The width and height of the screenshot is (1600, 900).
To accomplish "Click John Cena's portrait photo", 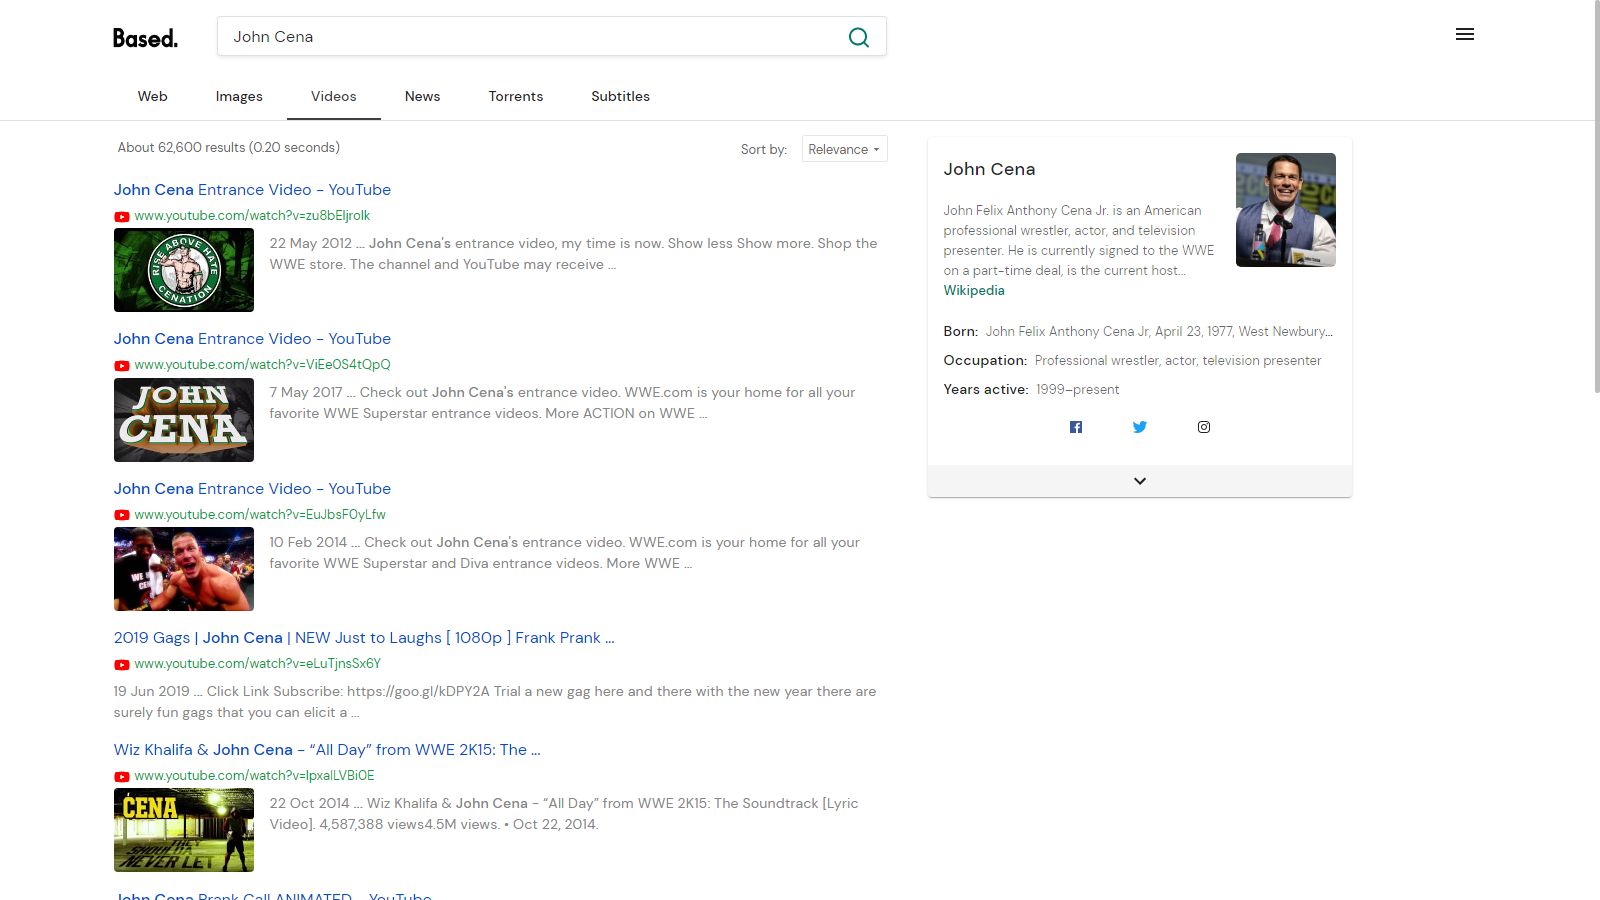I will (1286, 210).
